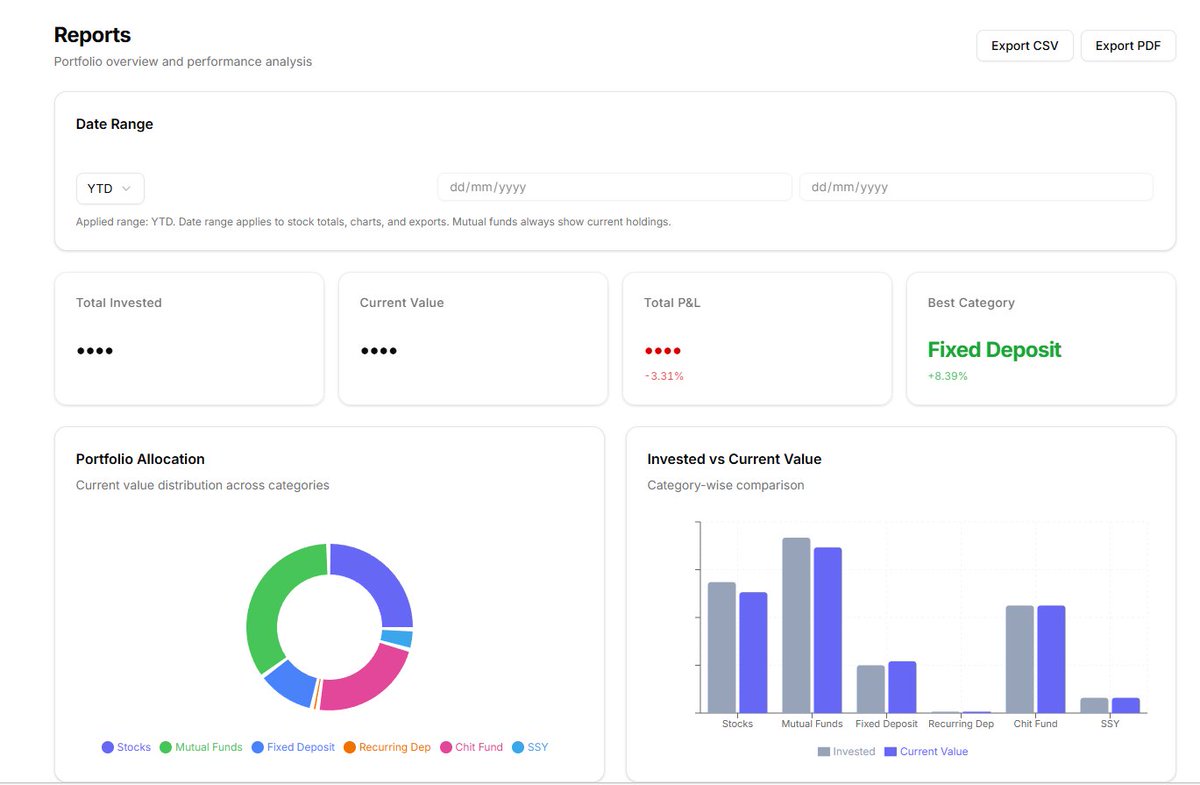Focus the end date dd/mm/yyyy field
The image size is (1200, 785).
pyautogui.click(x=976, y=187)
